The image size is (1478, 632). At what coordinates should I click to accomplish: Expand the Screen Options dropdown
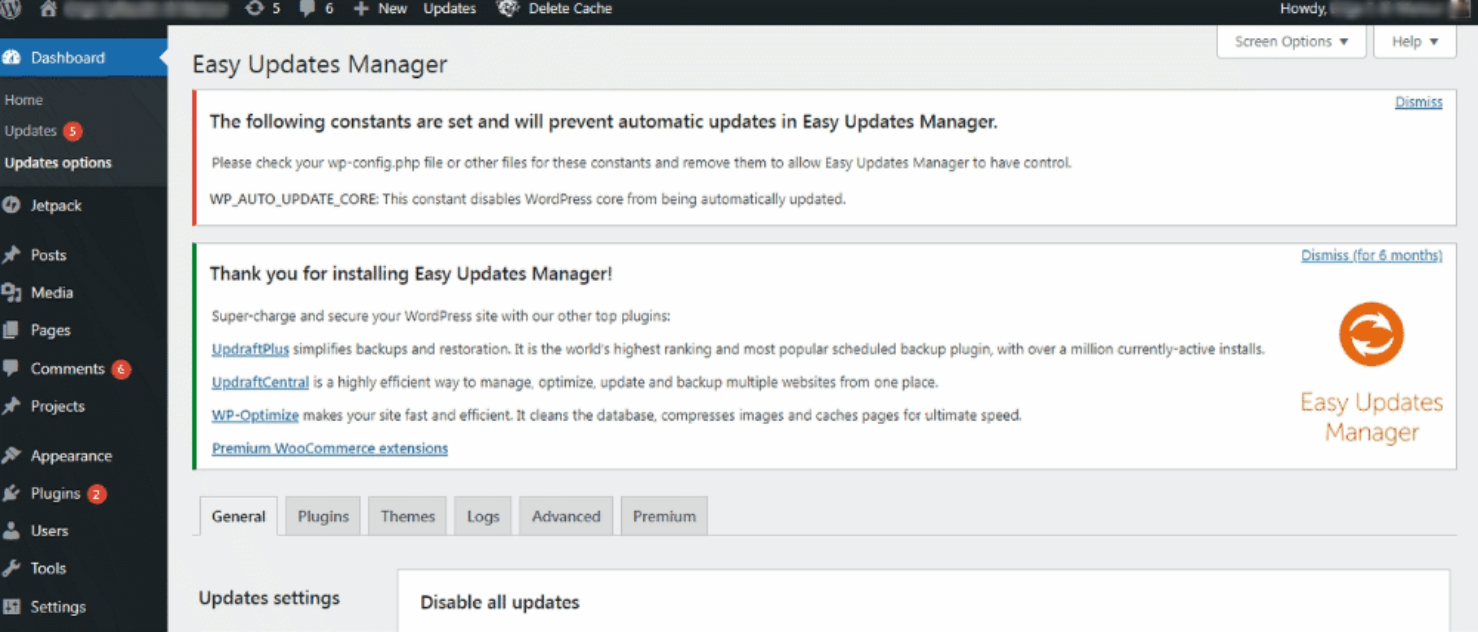[x=1291, y=41]
